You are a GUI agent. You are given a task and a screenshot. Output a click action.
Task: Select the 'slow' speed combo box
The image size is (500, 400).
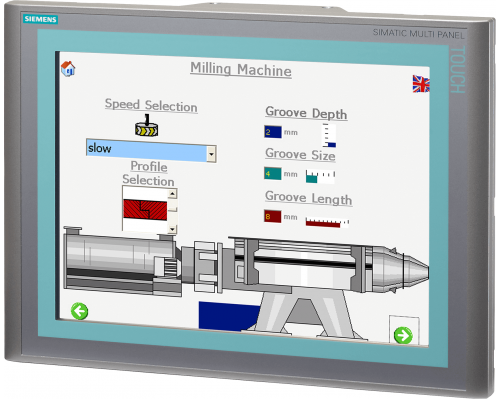[x=151, y=151]
